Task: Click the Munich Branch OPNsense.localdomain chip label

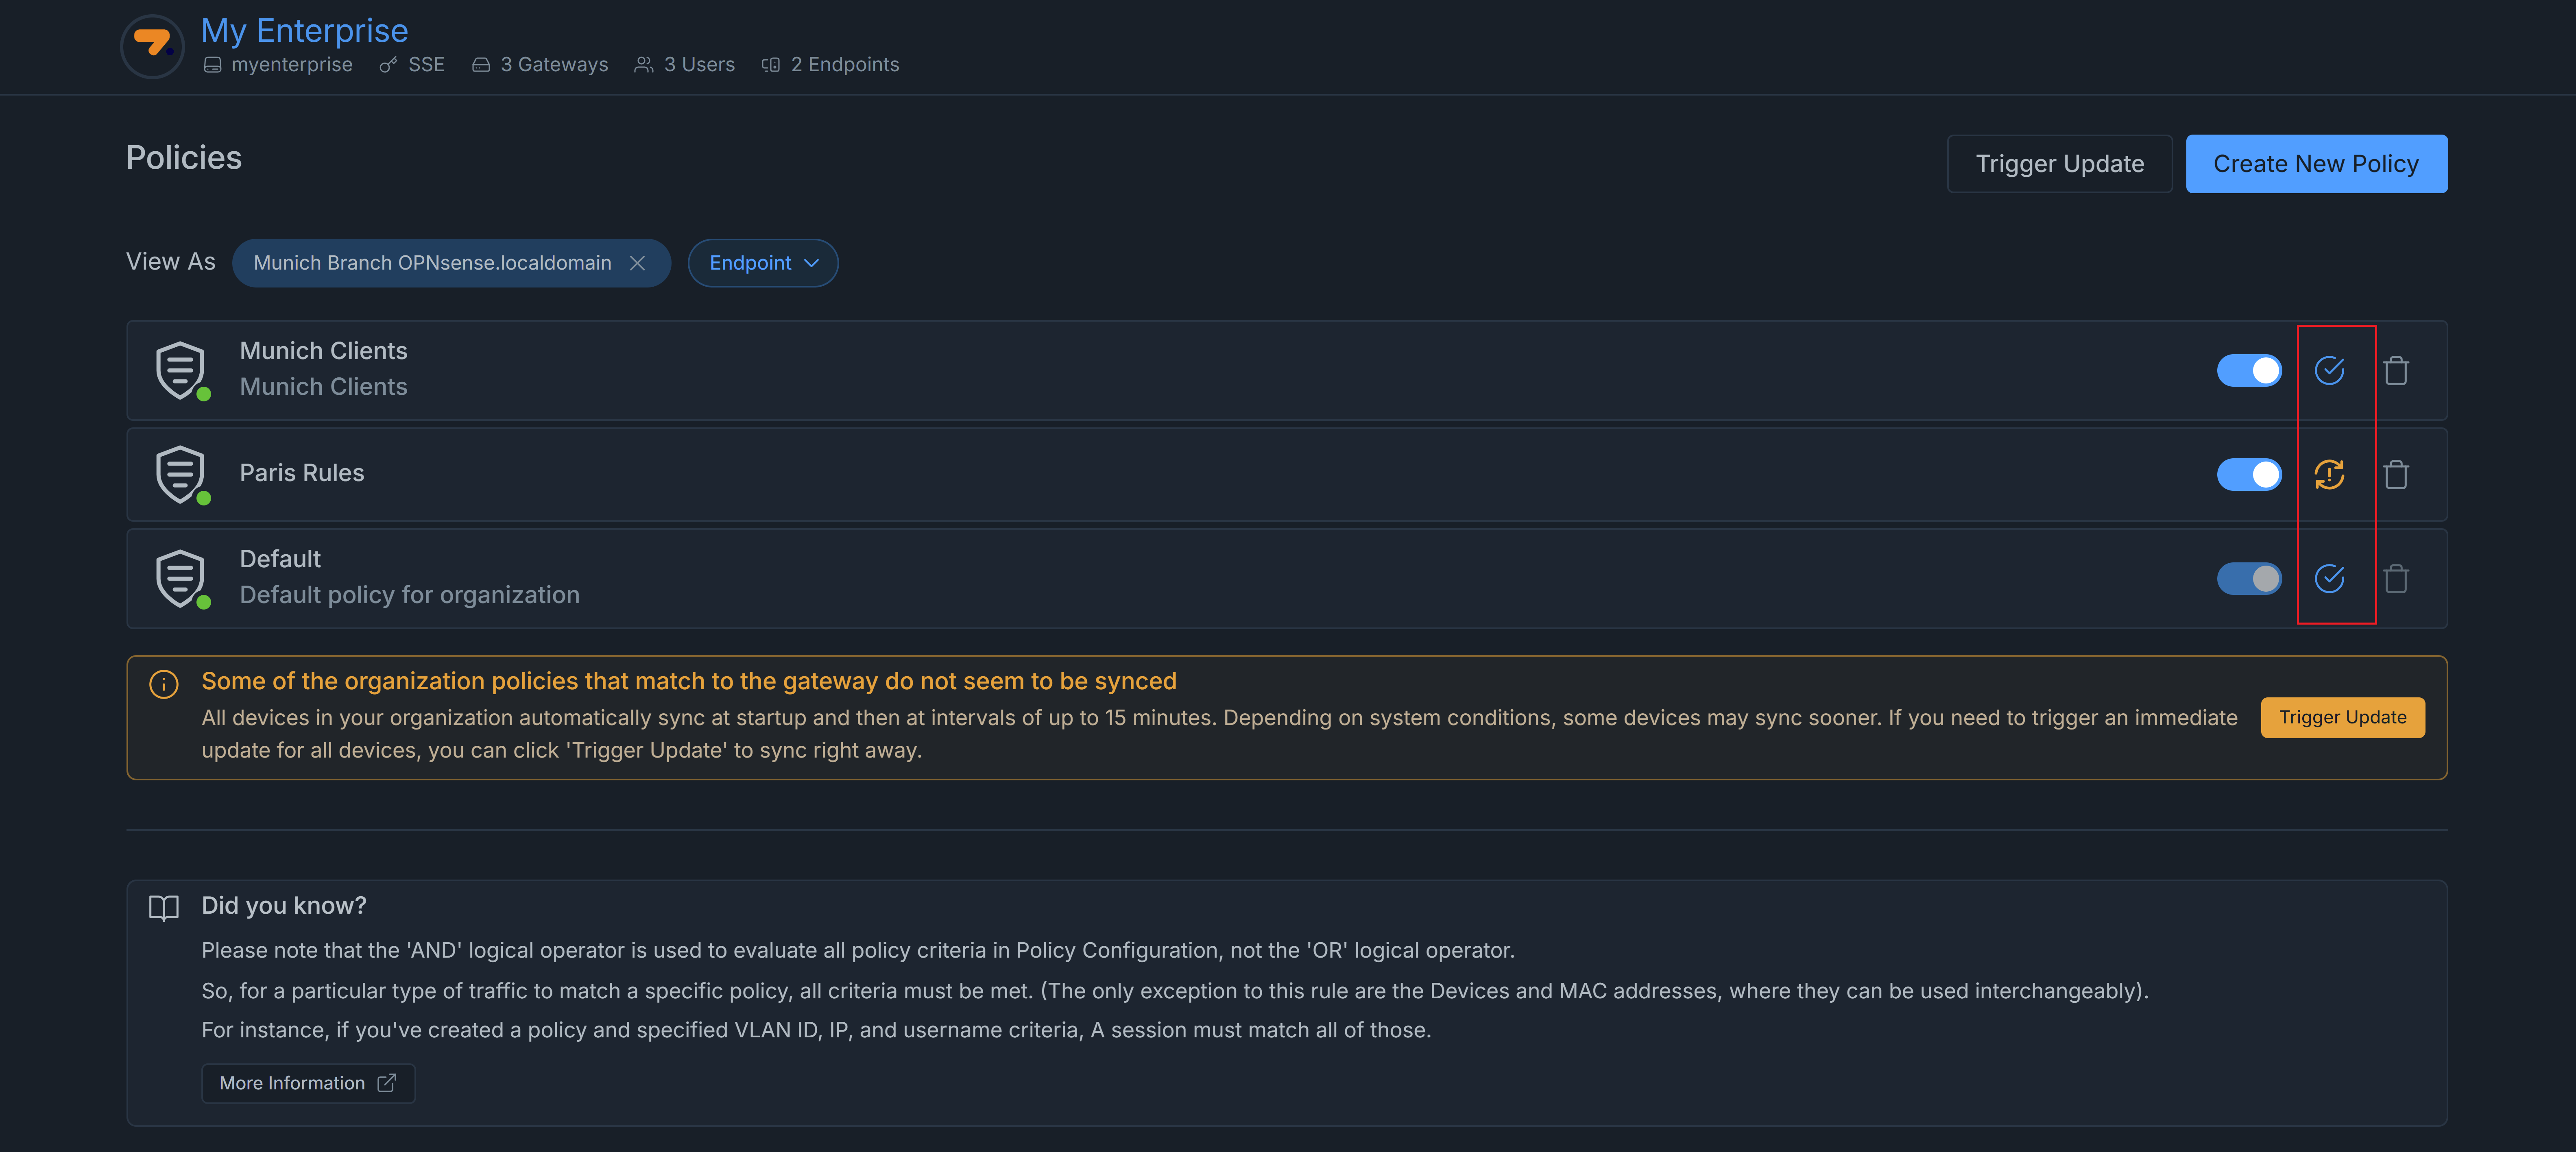Action: (x=432, y=263)
